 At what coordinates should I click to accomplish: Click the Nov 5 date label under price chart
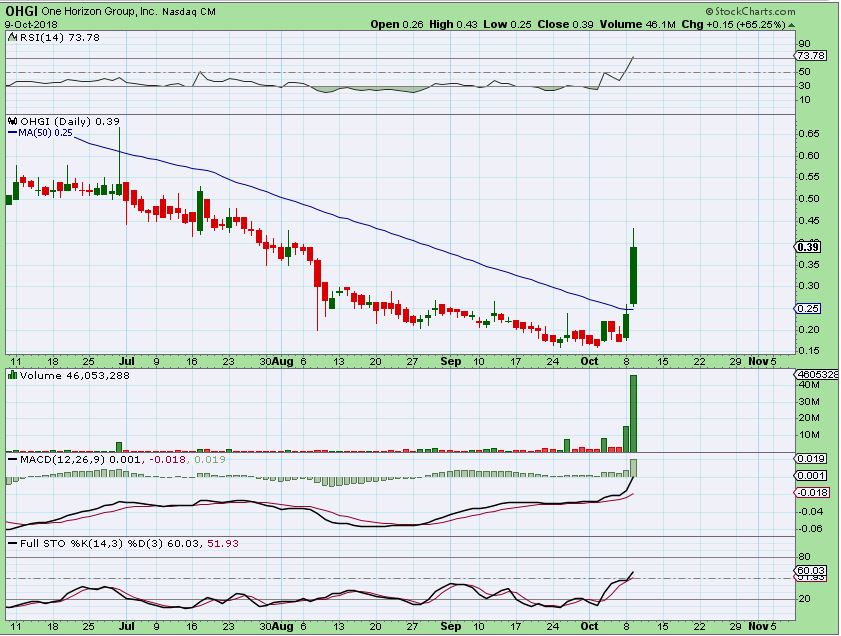762,361
